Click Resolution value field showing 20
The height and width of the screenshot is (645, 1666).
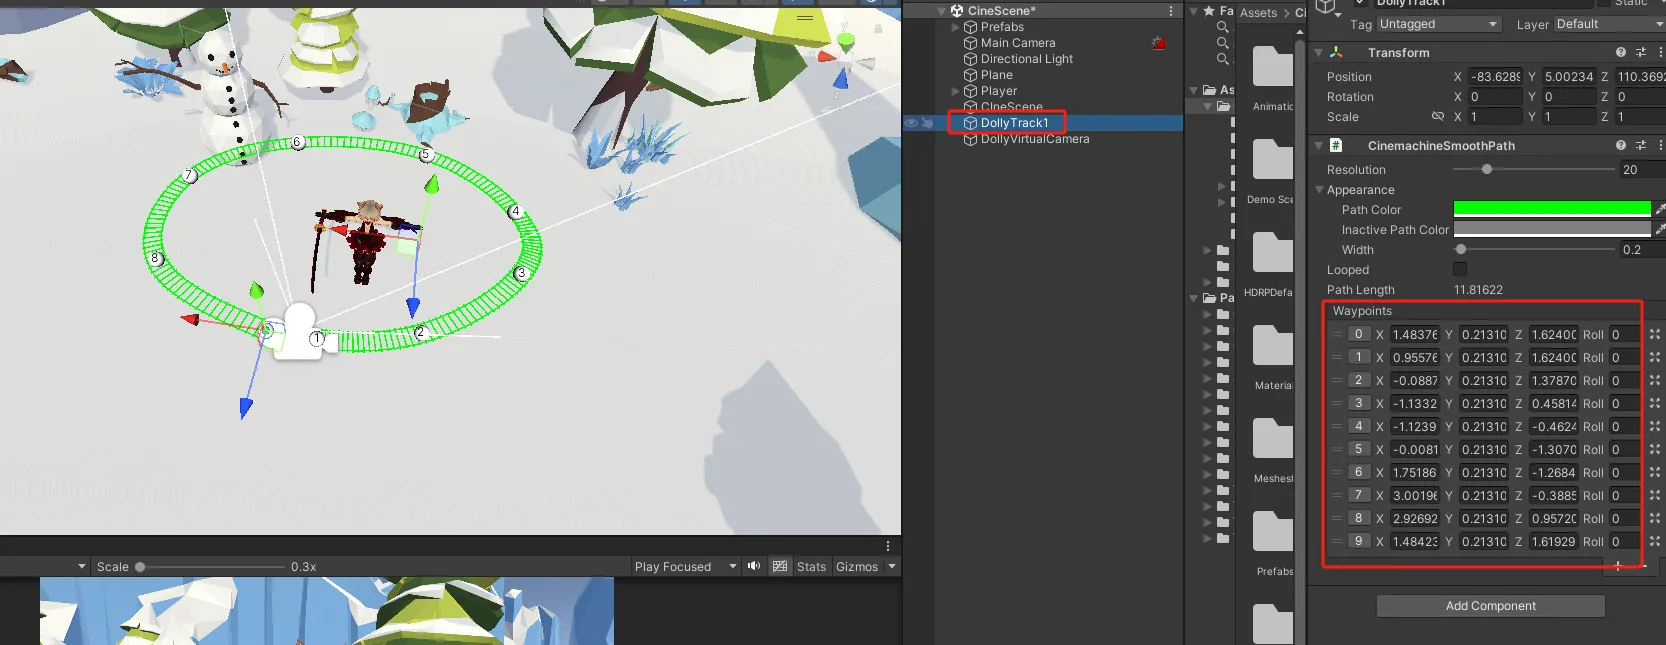[1642, 169]
